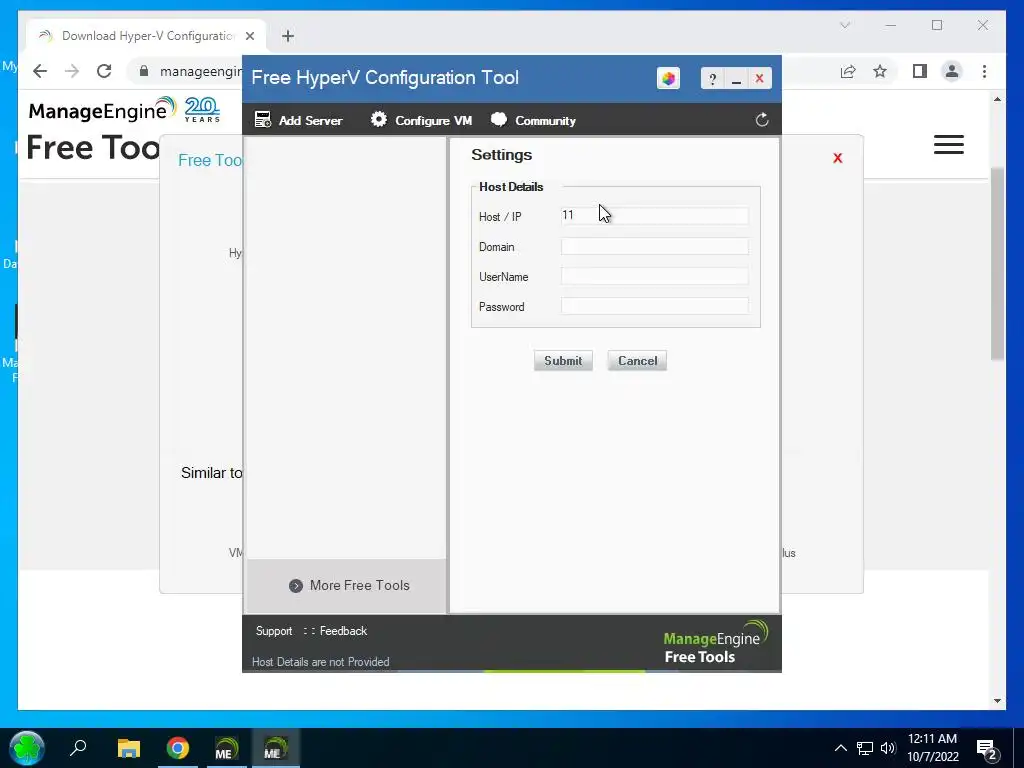1024x768 pixels.
Task: Open Chrome tab search chevron
Action: point(844,25)
